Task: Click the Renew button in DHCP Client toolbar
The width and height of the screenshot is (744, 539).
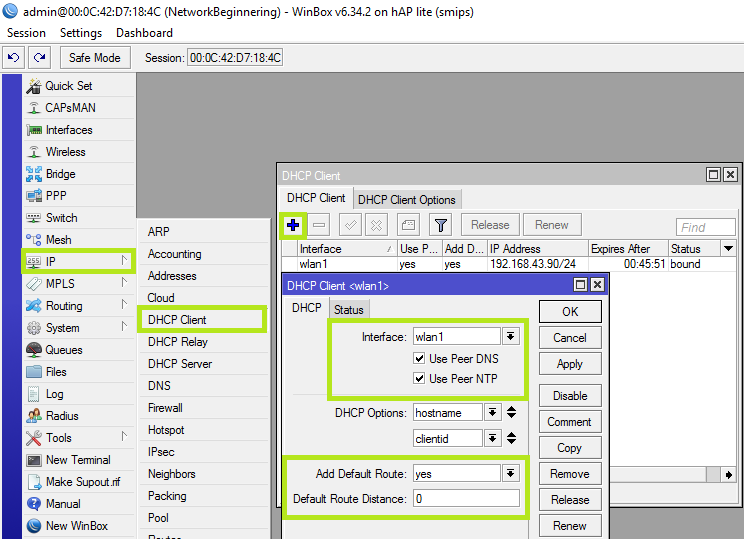Action: [552, 225]
